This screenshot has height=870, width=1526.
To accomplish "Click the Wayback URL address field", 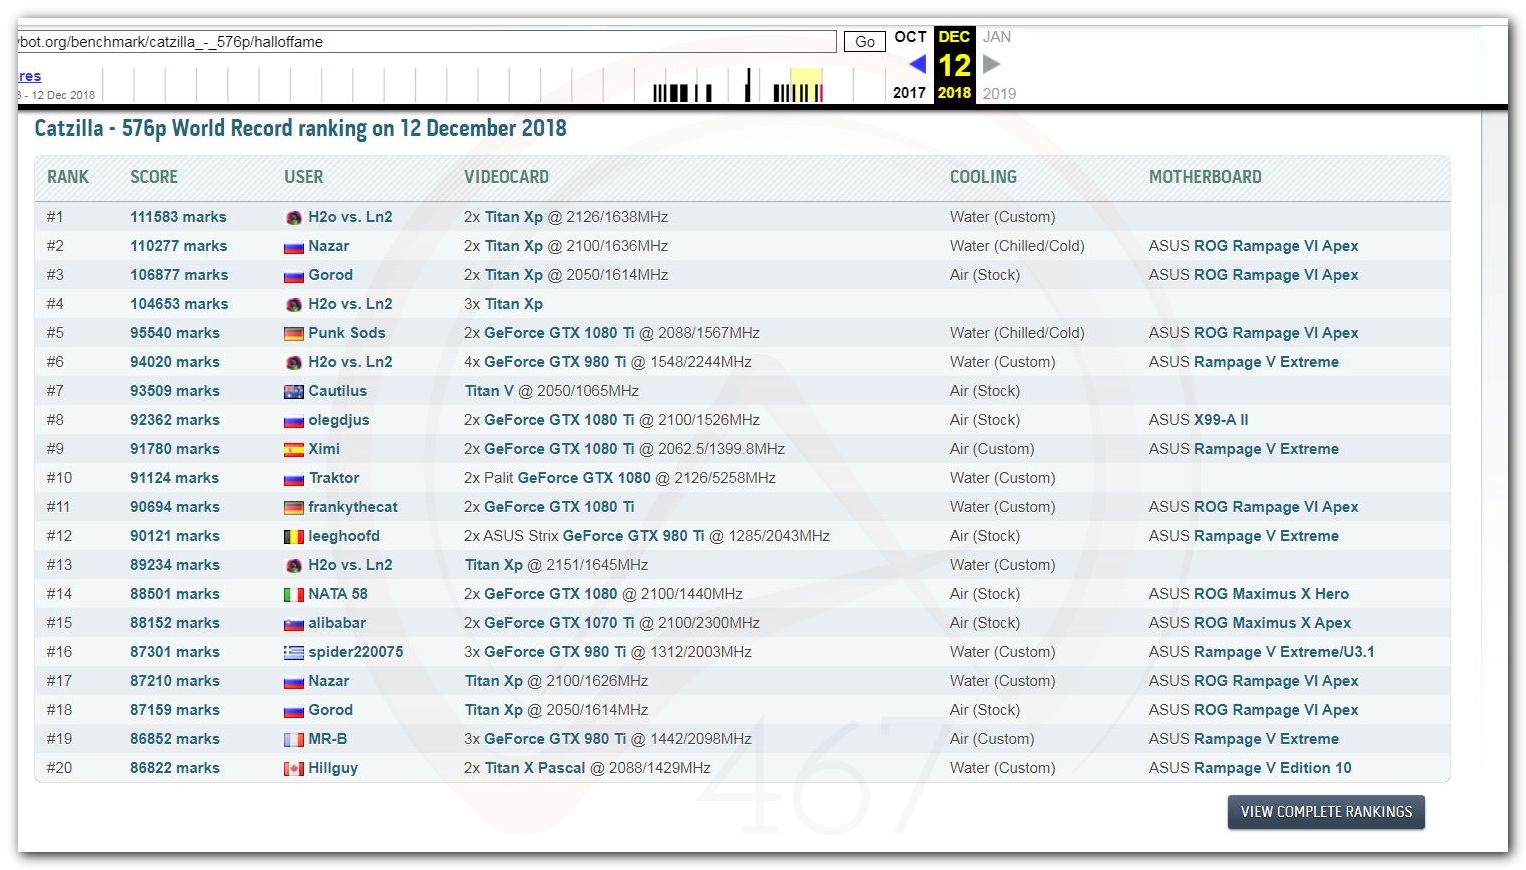I will tap(427, 42).
